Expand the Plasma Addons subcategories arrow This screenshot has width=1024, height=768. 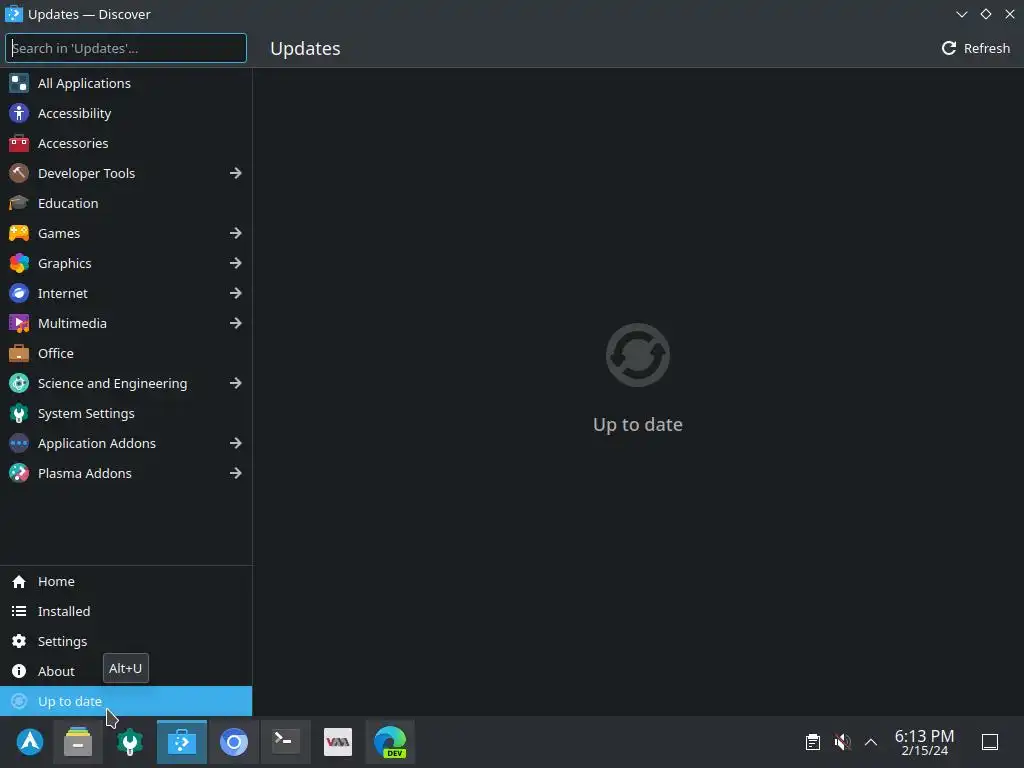(236, 473)
